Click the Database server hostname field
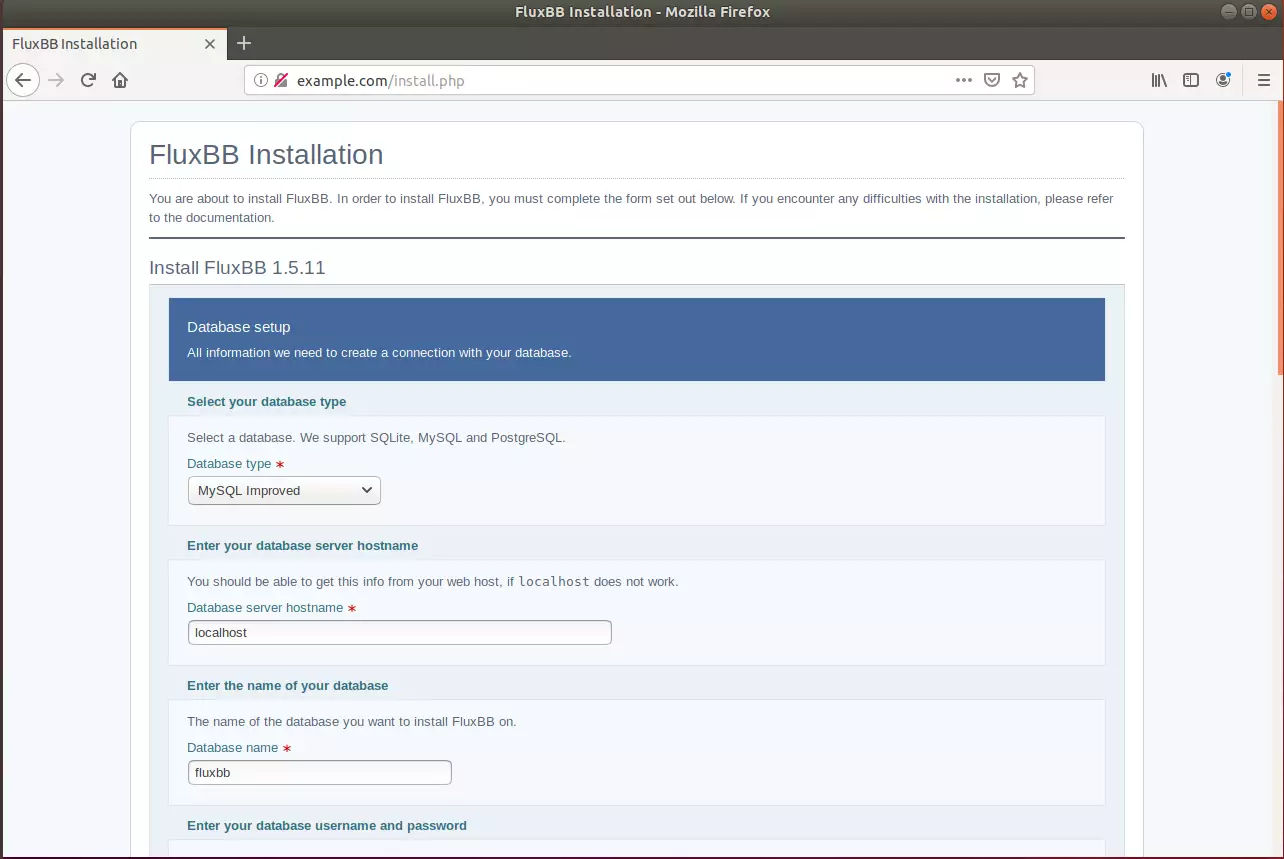 point(399,632)
